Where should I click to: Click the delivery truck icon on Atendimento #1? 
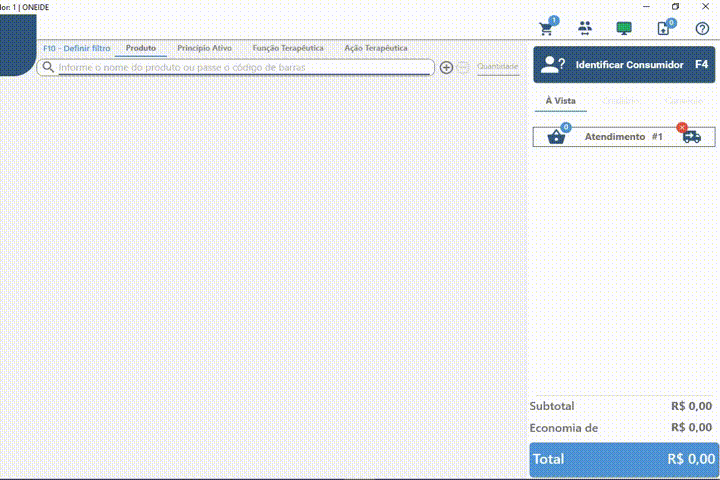tap(691, 136)
